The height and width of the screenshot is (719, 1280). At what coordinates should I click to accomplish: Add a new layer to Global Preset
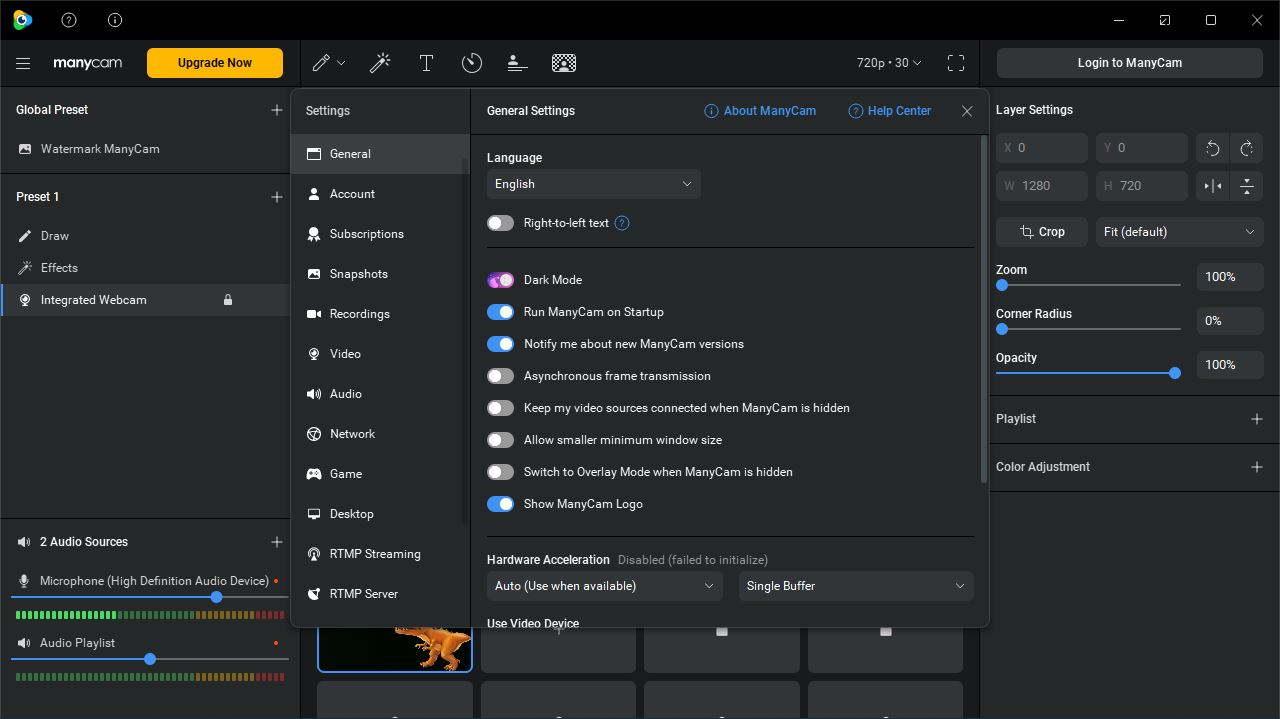(277, 110)
